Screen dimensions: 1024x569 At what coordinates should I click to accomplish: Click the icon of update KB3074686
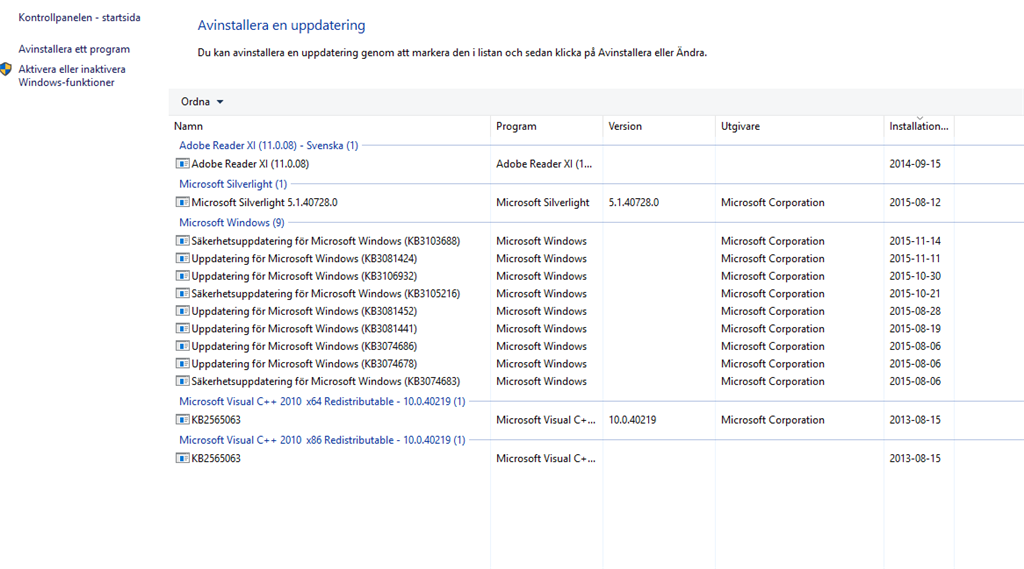(182, 346)
